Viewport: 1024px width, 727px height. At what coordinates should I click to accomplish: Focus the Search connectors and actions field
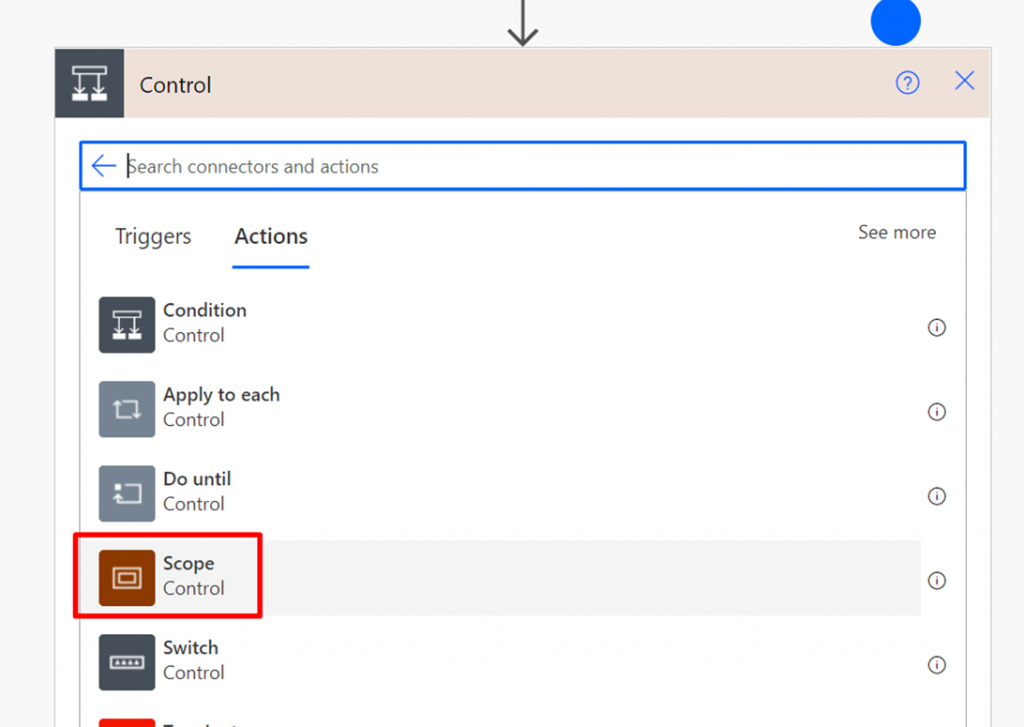point(540,166)
